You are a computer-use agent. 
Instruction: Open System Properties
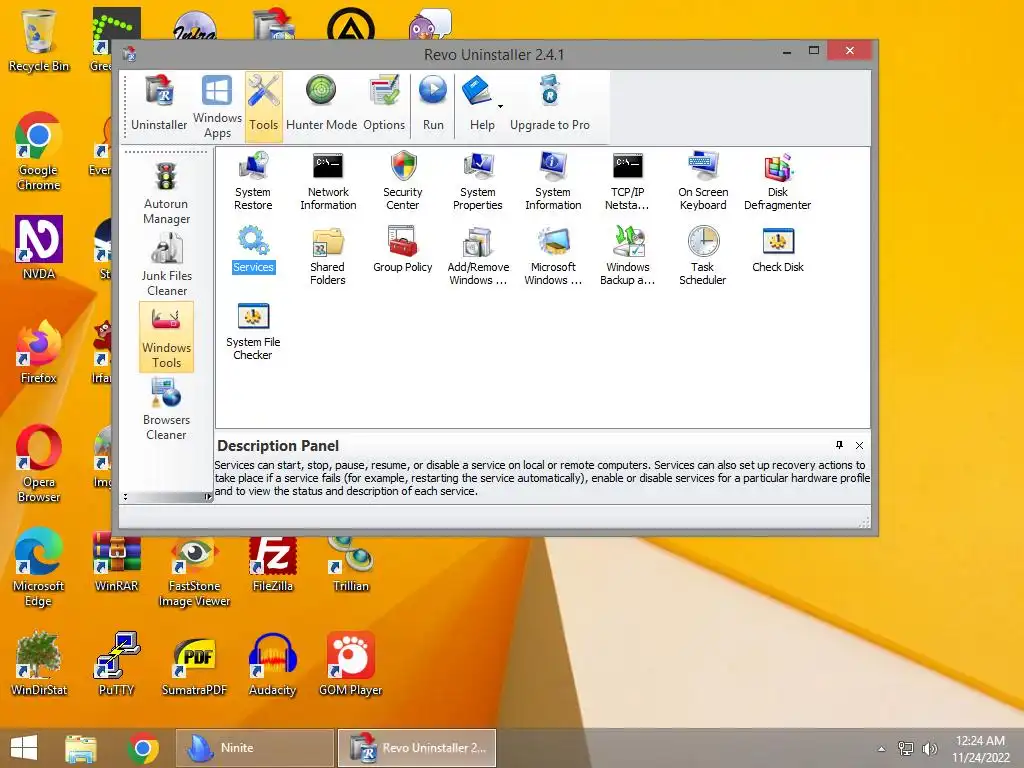pyautogui.click(x=478, y=181)
